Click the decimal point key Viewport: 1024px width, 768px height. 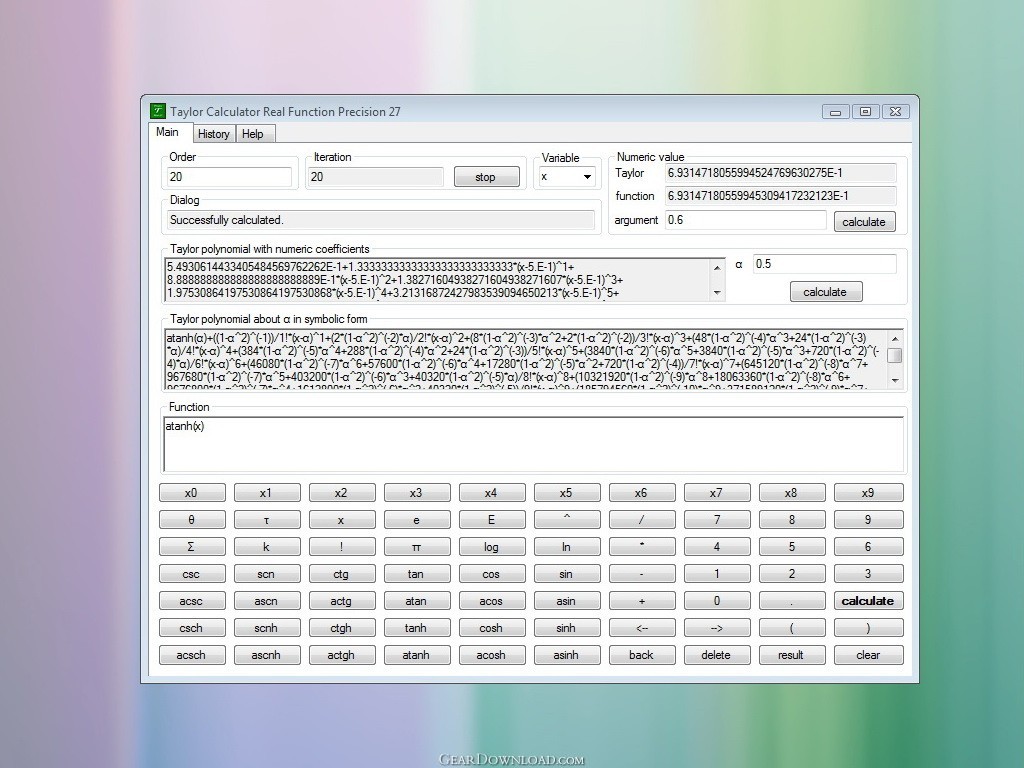(792, 601)
